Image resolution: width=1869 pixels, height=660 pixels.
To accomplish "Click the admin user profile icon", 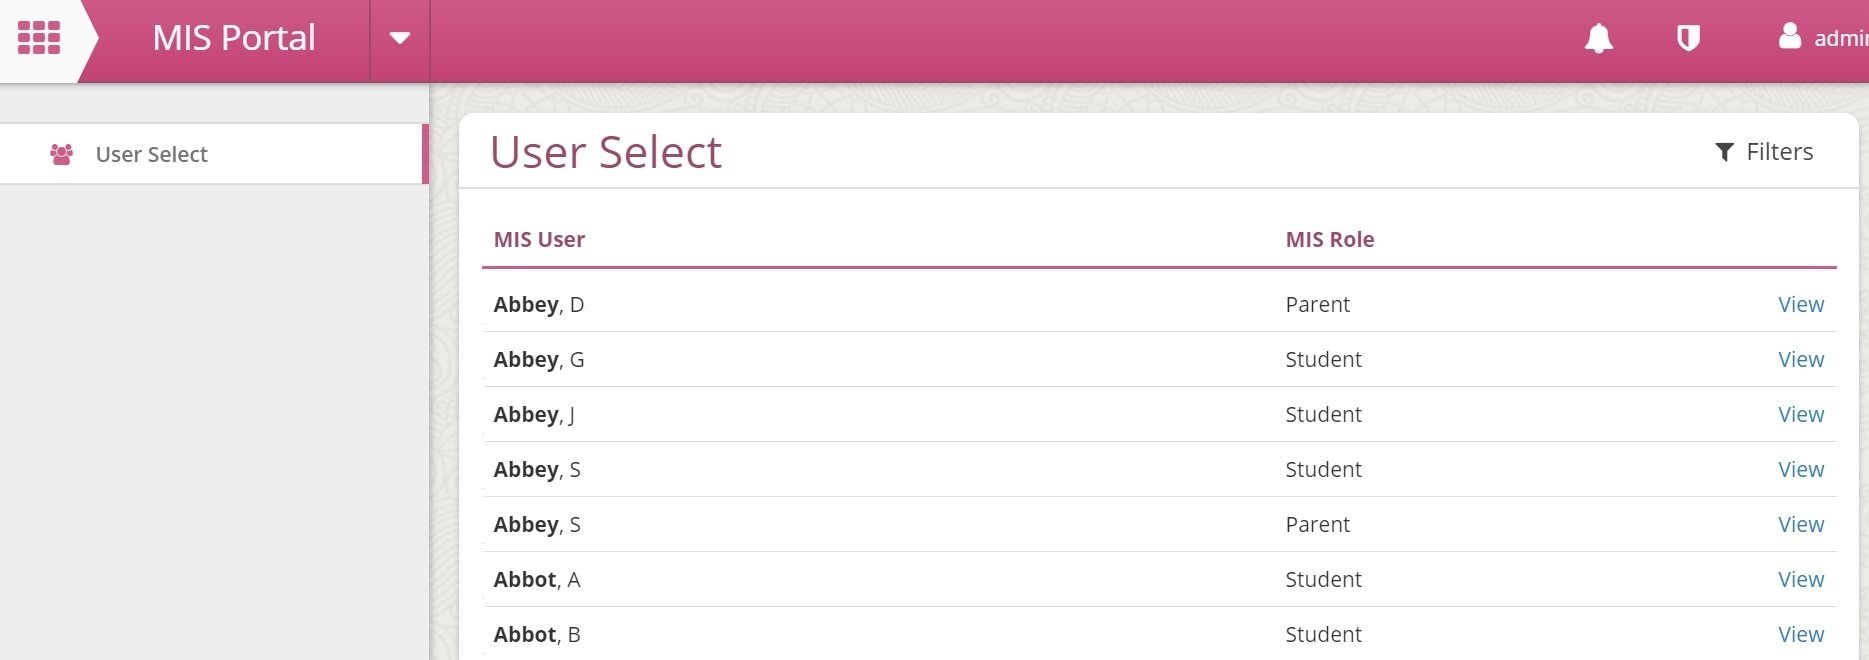I will [x=1790, y=36].
